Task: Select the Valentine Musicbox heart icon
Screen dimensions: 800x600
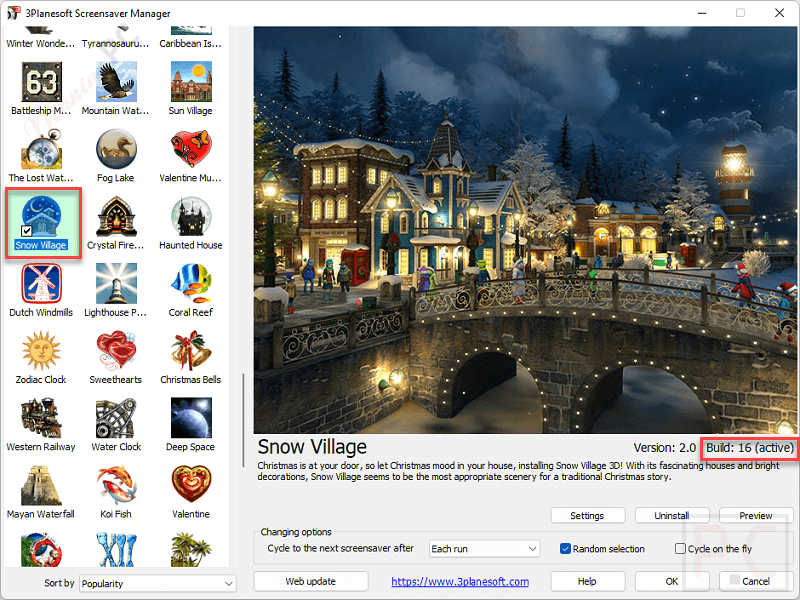Action: pyautogui.click(x=191, y=149)
